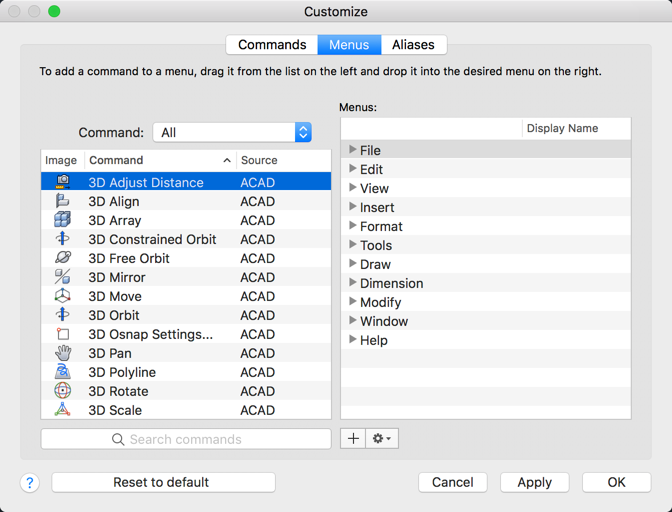672x512 pixels.
Task: Click the 3D Array command icon
Action: tap(62, 220)
